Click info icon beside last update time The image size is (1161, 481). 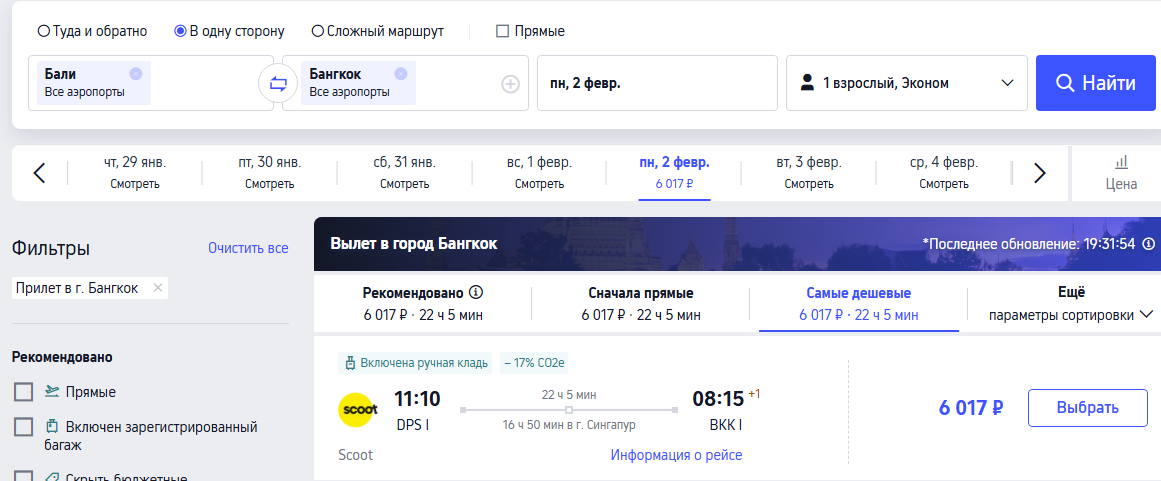pos(1148,243)
